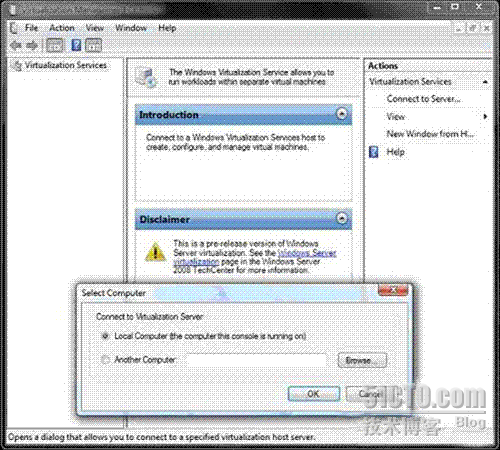
Task: Expand the View submenu arrow in Actions
Action: [x=485, y=116]
